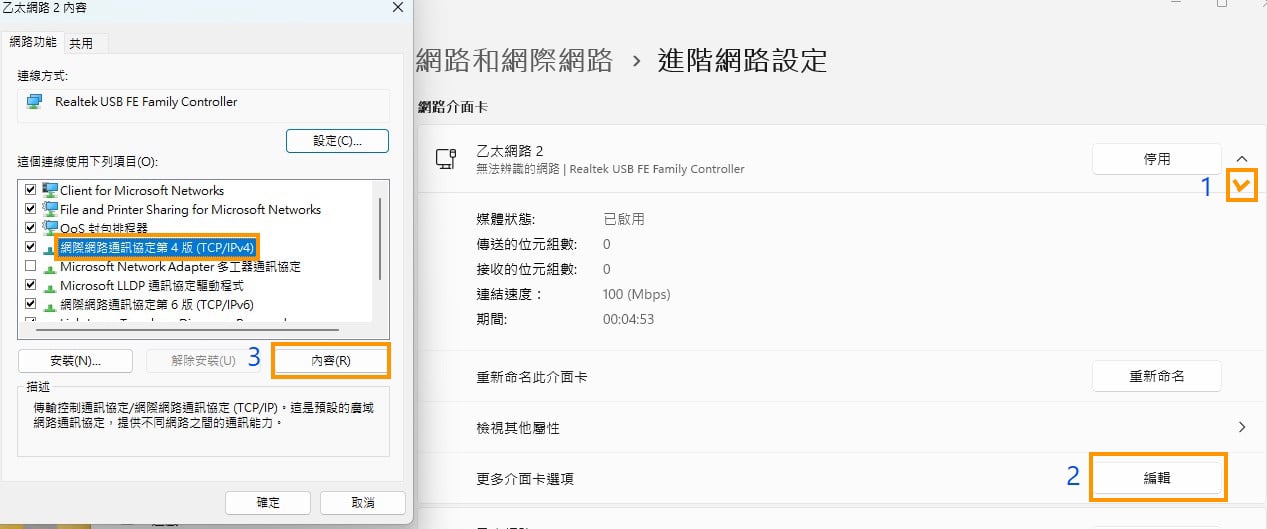Click the vertical scrollbar in items list
1267x529 pixels.
pos(379,240)
